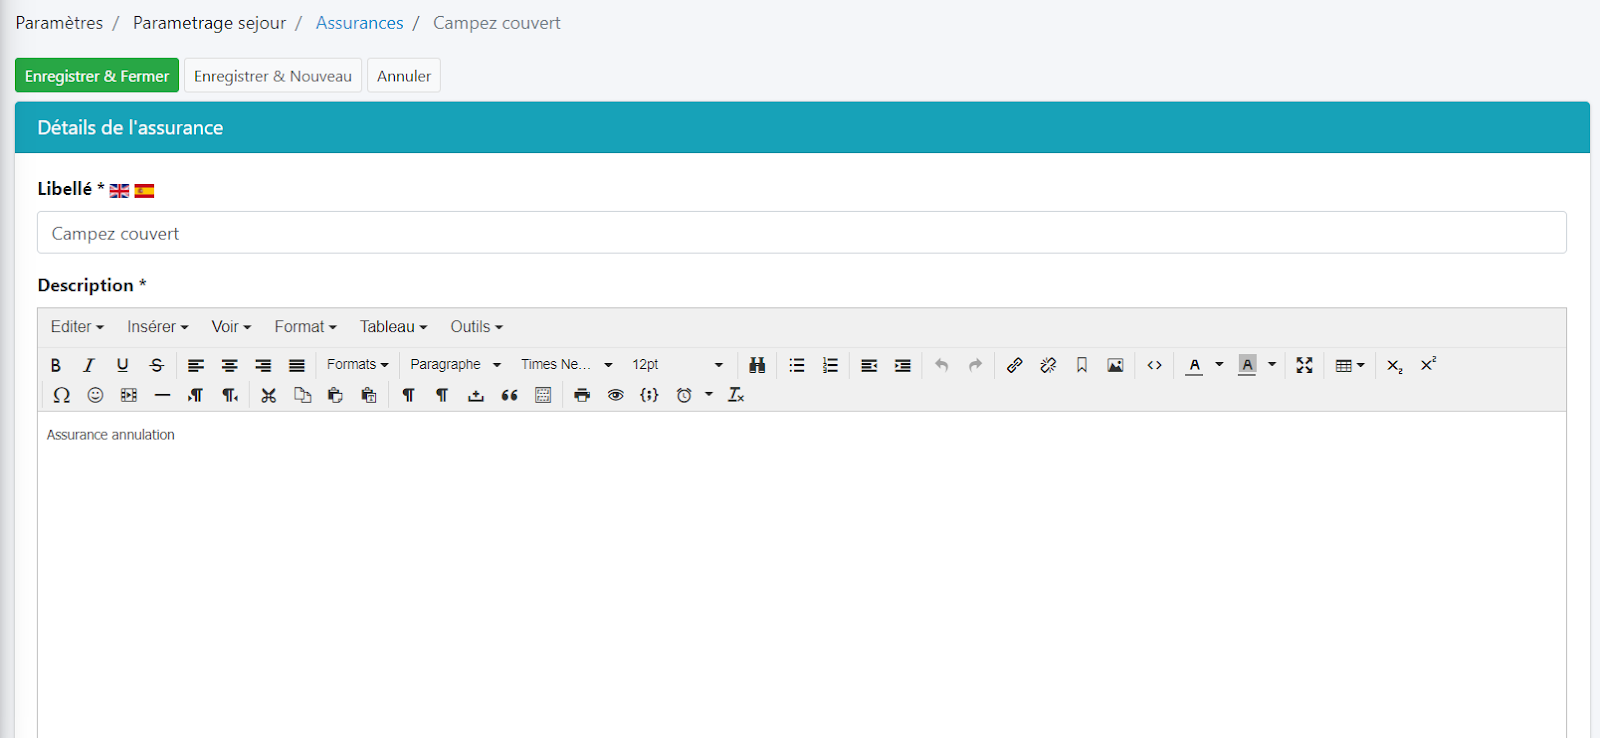
Task: Open source code view icon
Action: (1154, 365)
